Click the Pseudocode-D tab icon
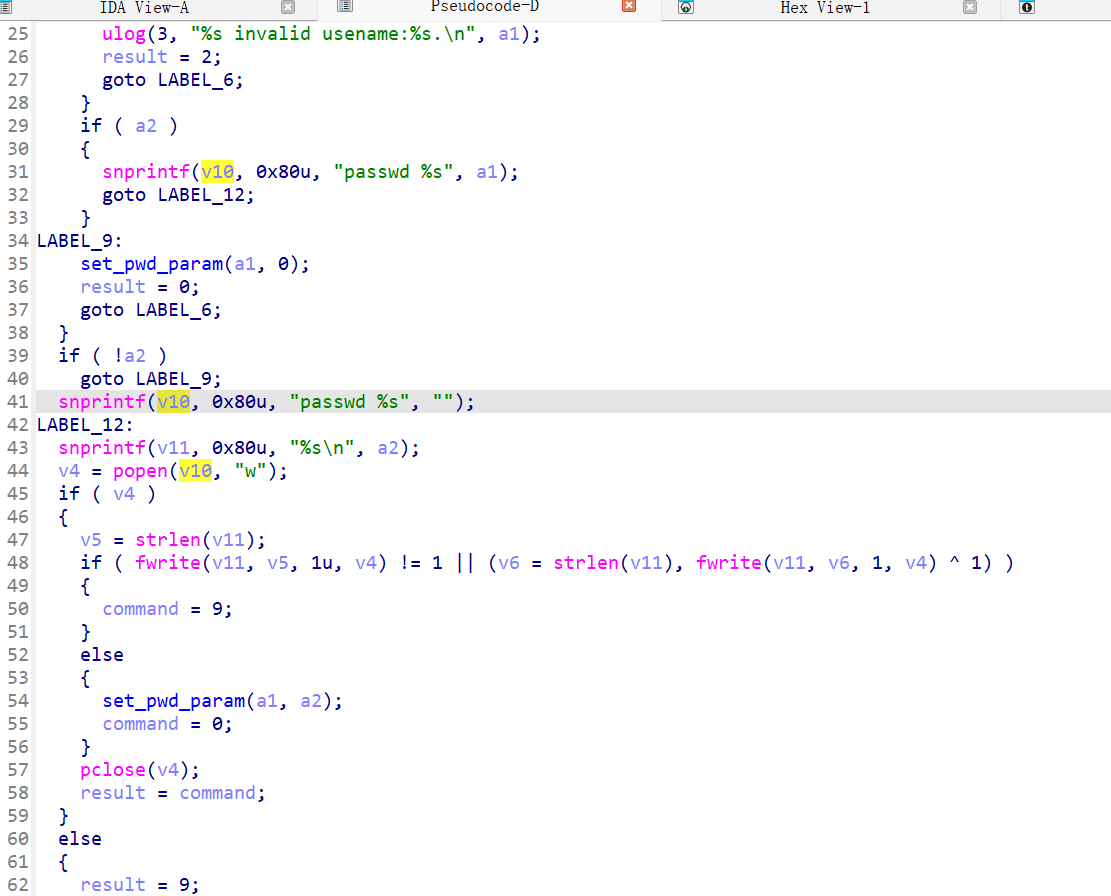This screenshot has height=896, width=1111. point(345,7)
